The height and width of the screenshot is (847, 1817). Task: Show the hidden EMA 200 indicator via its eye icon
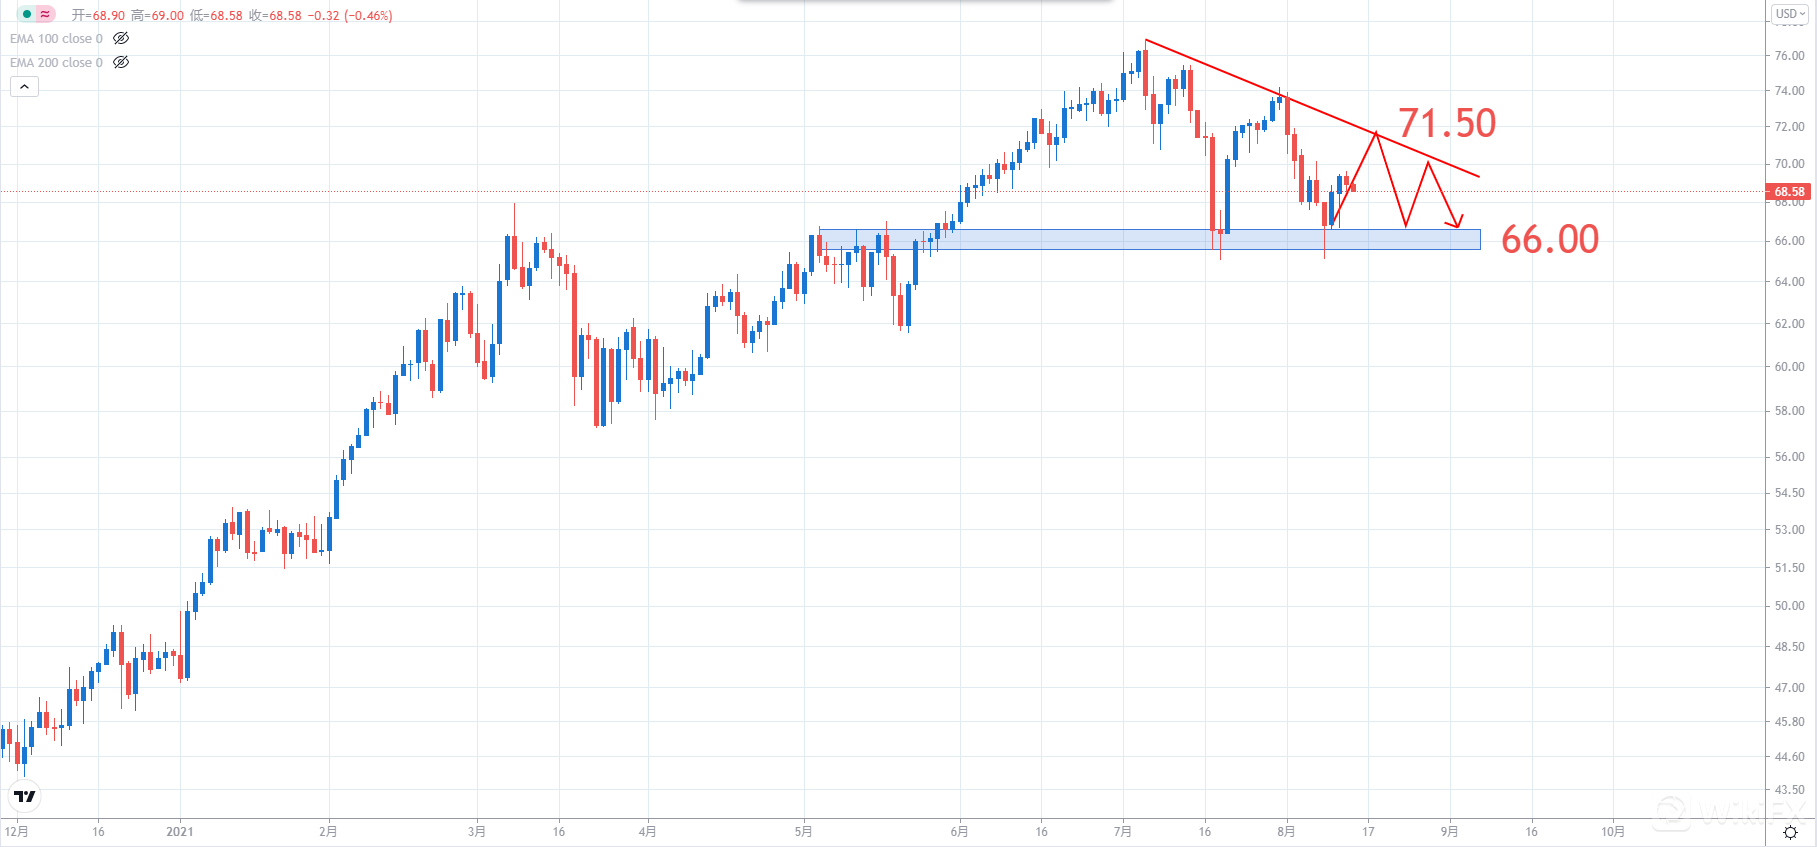[121, 62]
